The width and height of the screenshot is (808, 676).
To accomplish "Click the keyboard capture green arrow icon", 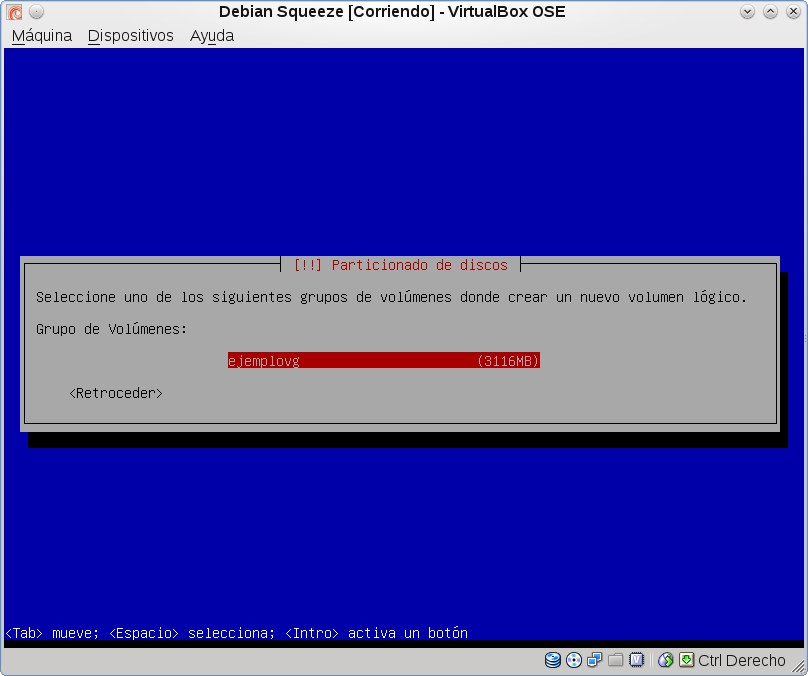I will point(686,660).
